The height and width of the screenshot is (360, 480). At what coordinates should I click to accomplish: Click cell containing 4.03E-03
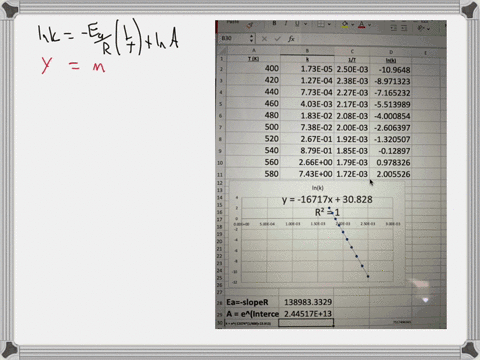tap(307, 104)
